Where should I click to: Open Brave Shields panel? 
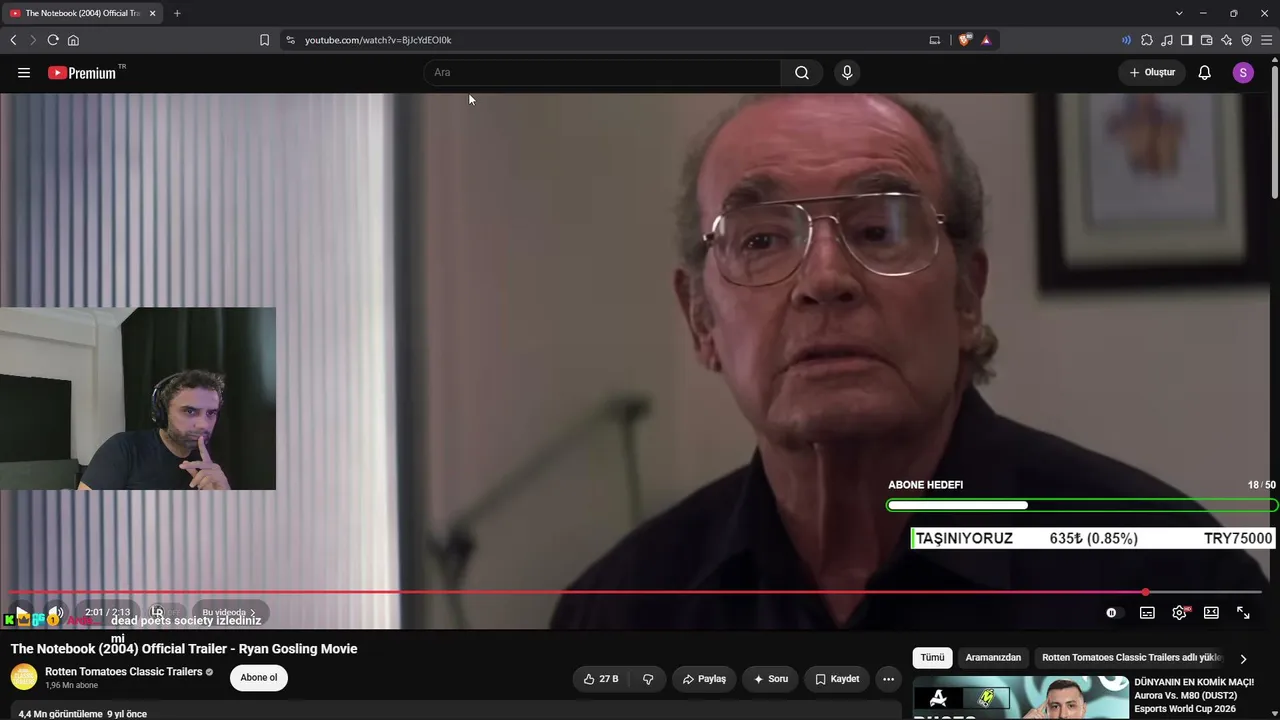(965, 40)
